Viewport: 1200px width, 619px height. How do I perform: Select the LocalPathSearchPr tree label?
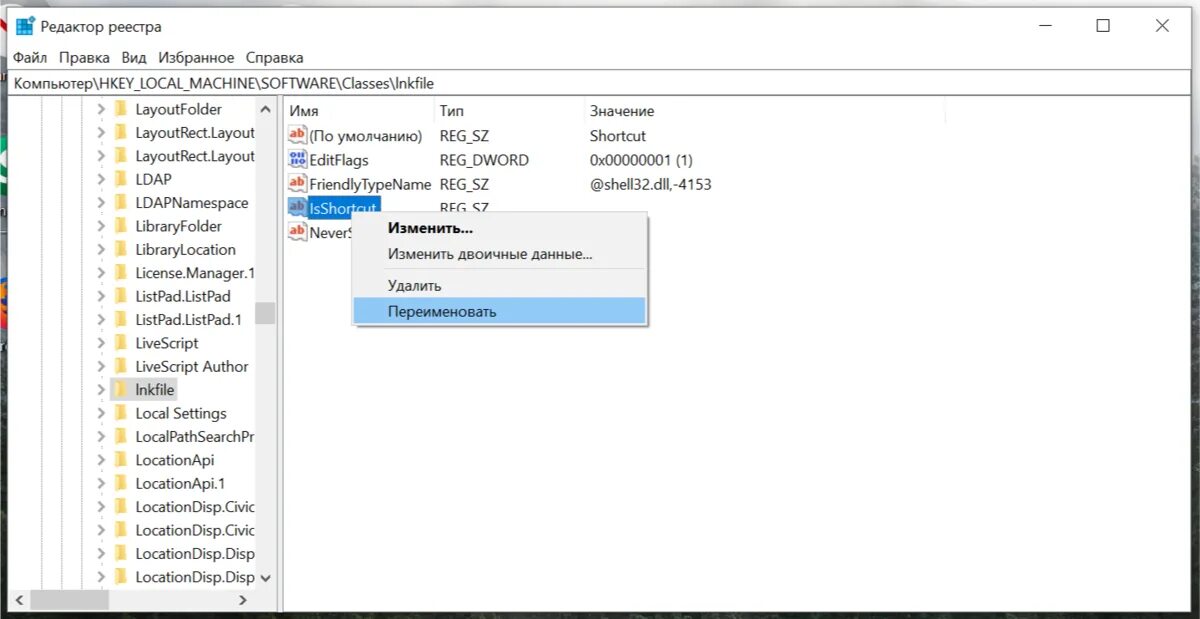pyautogui.click(x=195, y=437)
